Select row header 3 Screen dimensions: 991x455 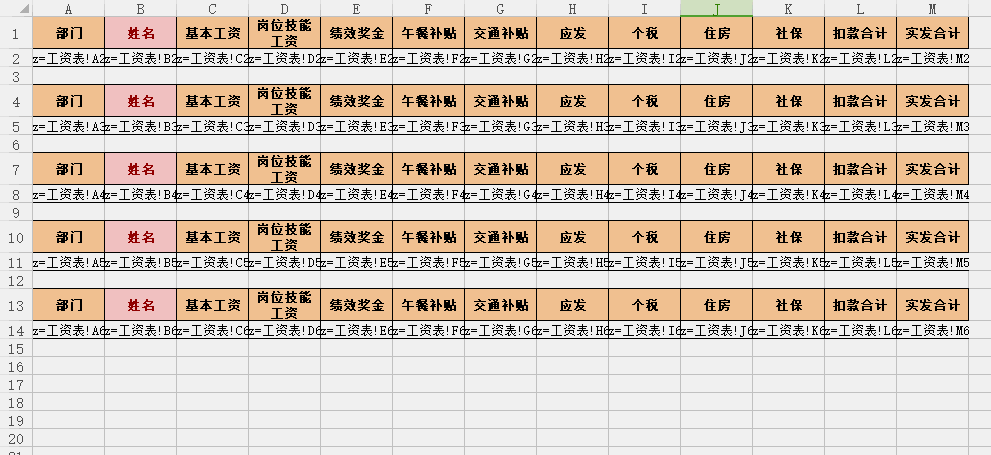click(x=16, y=77)
